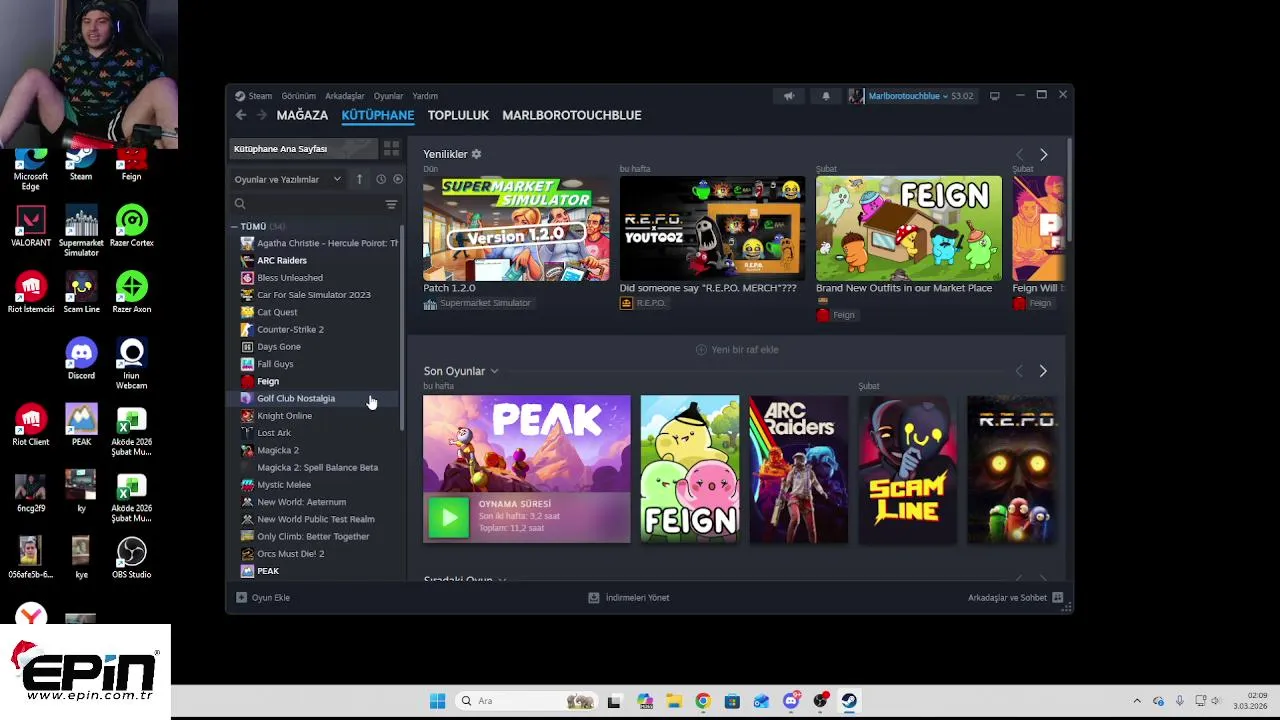The height and width of the screenshot is (720, 1280).
Task: Click Chrome icon in taskbar
Action: [x=703, y=701]
